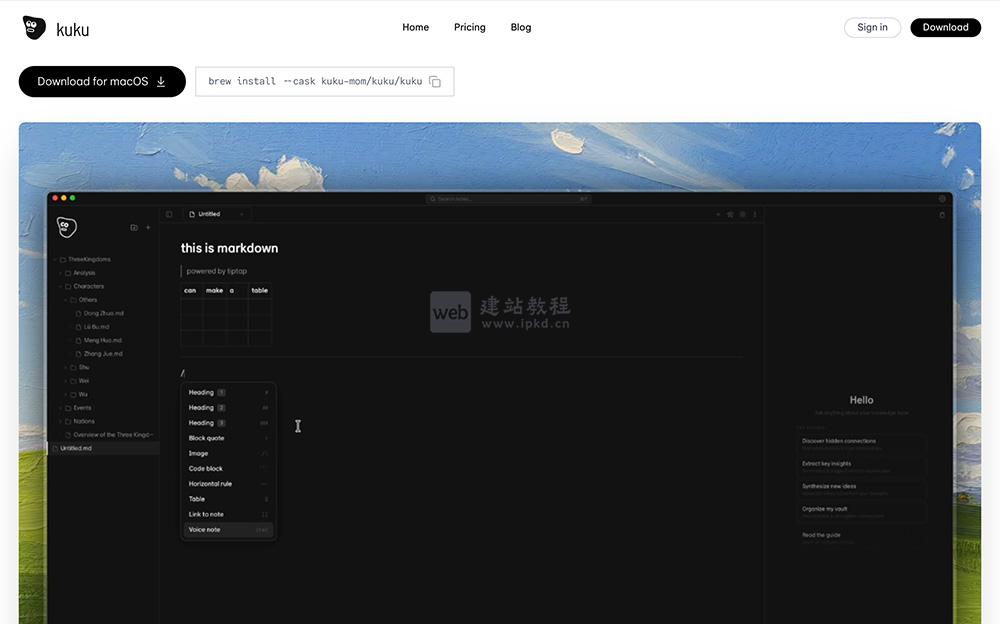Copy the brew install command

434,81
